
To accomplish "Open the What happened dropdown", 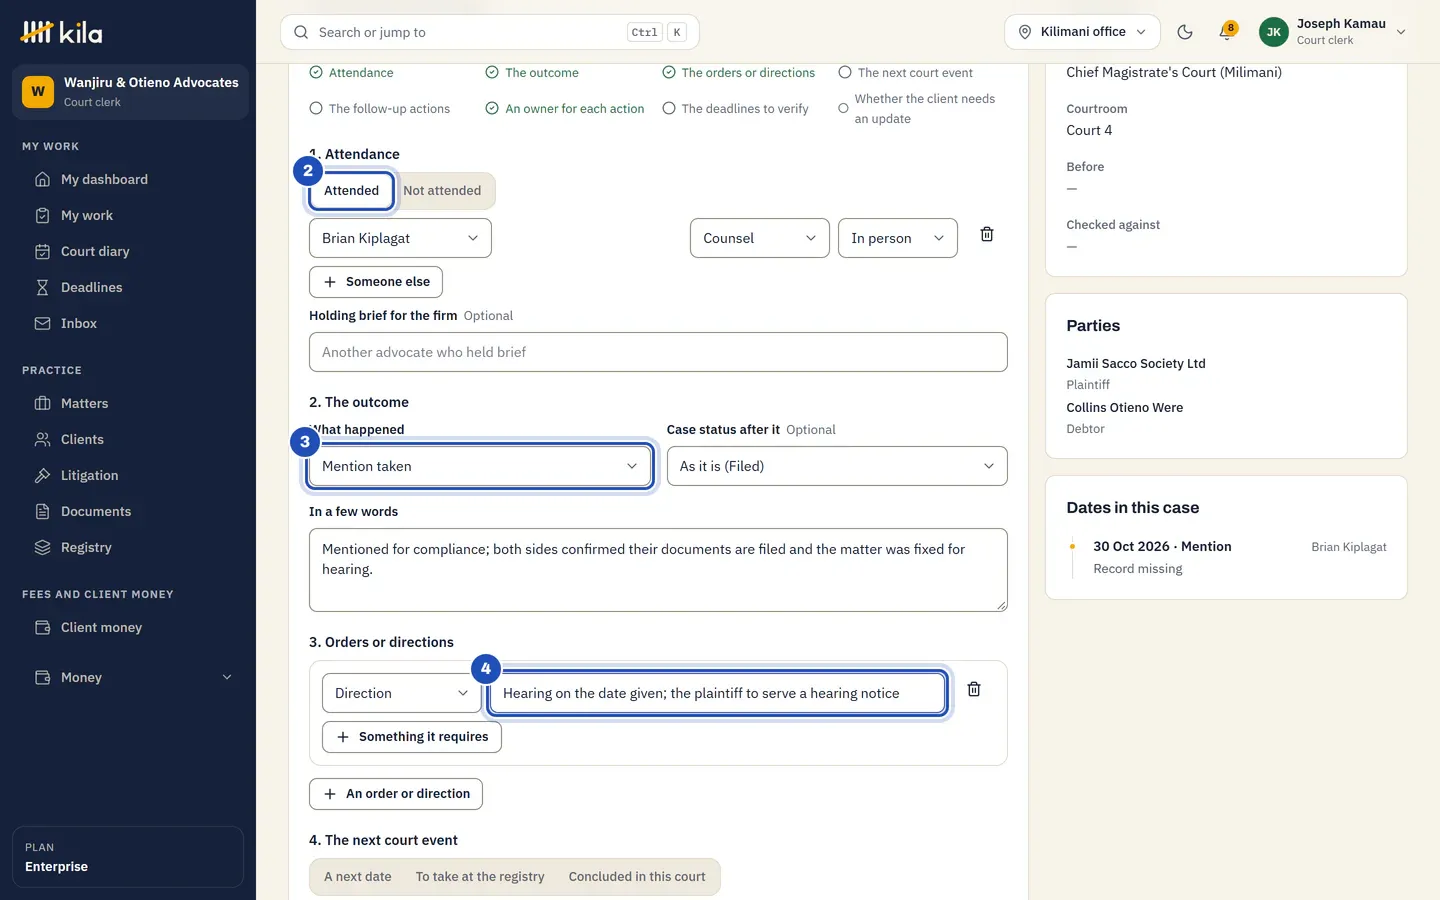I will [480, 466].
